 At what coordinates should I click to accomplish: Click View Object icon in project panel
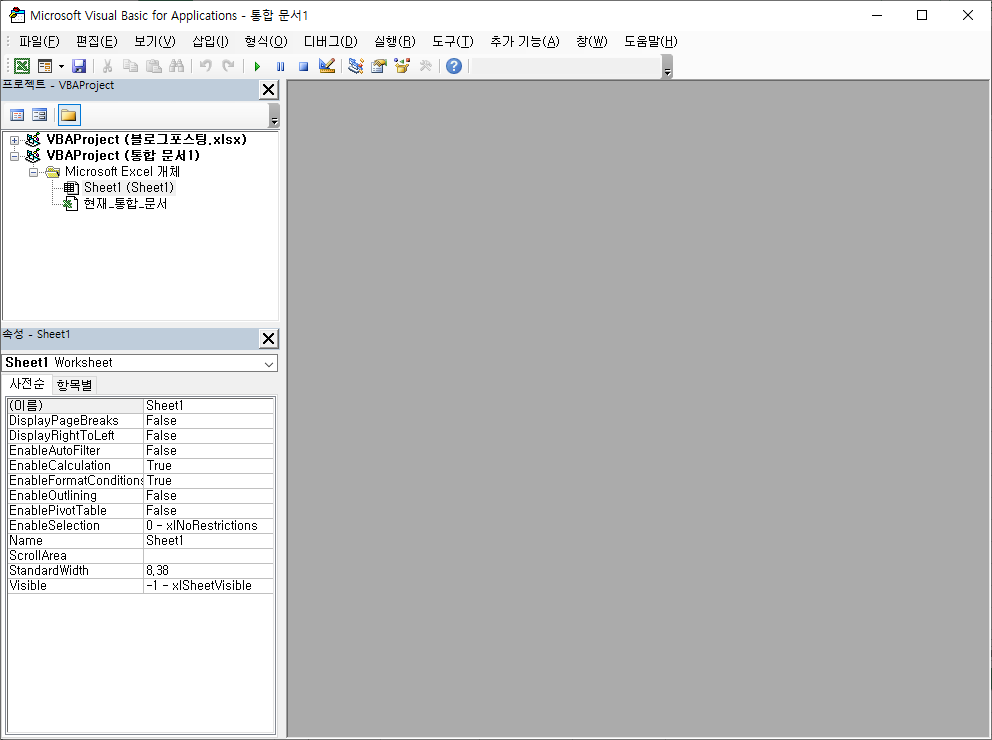coord(39,115)
